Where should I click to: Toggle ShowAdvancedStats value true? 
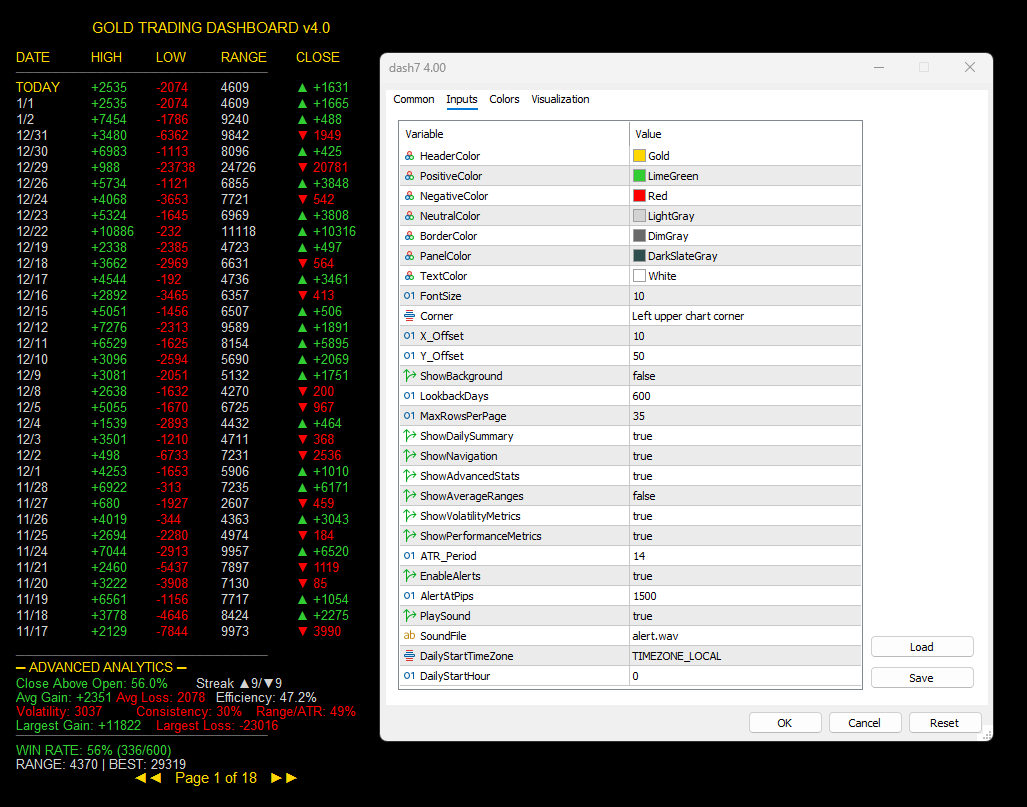point(745,476)
